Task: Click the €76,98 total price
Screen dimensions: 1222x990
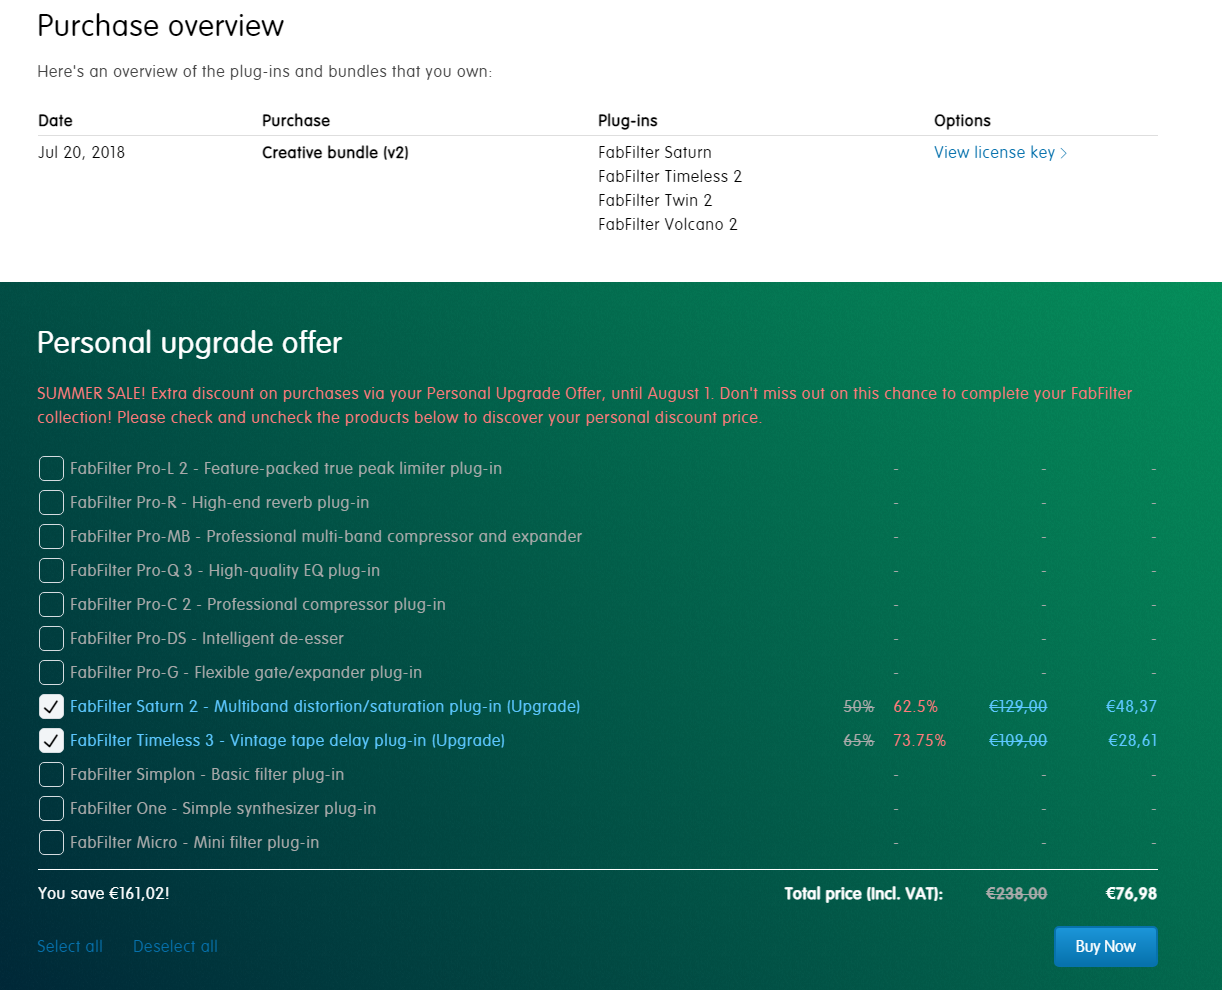Action: point(1131,893)
